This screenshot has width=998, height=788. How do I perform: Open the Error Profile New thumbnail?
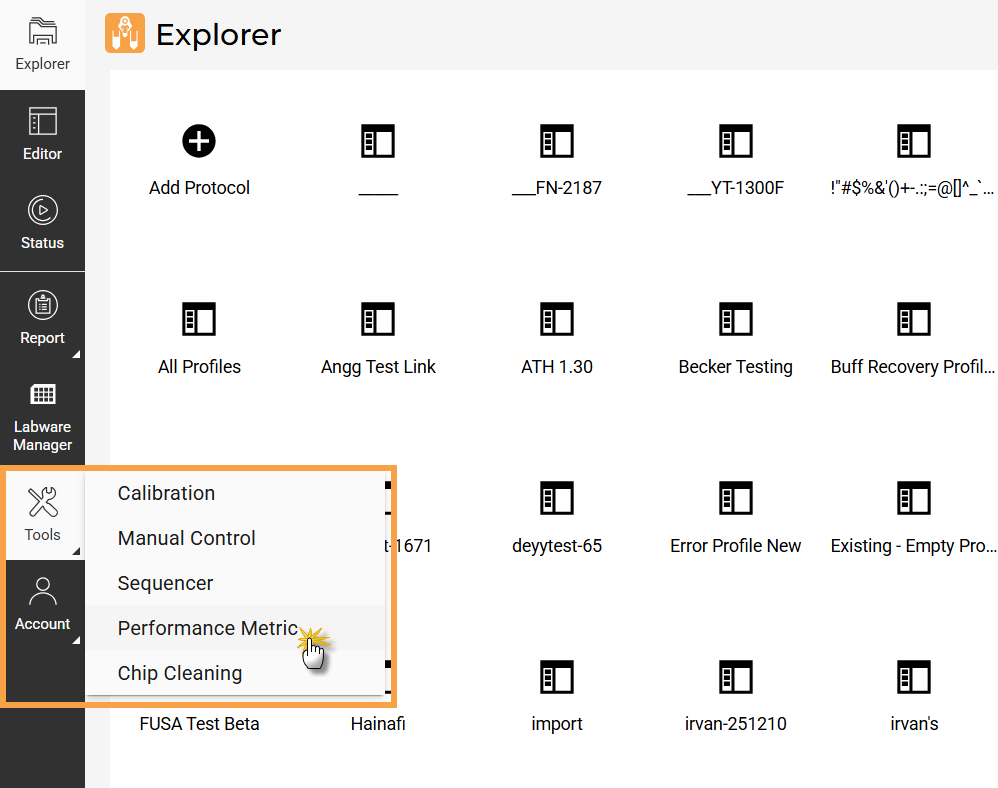click(735, 499)
